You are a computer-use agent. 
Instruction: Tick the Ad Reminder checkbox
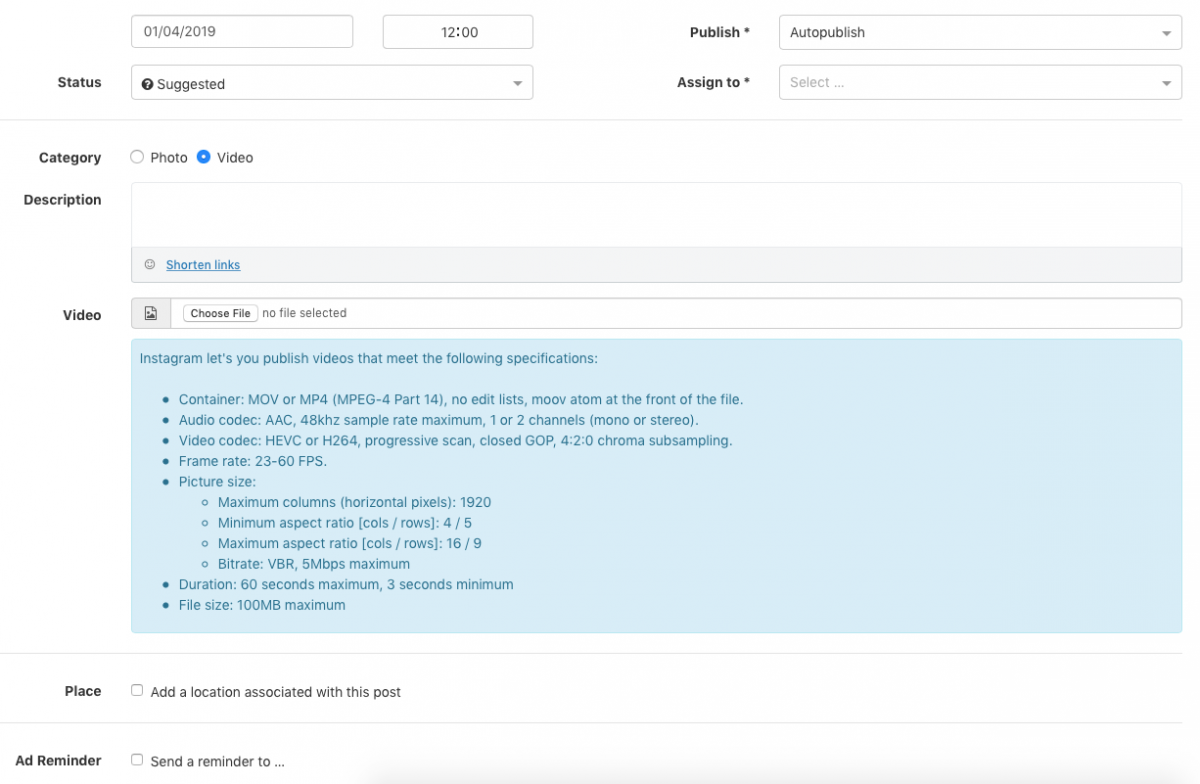137,760
